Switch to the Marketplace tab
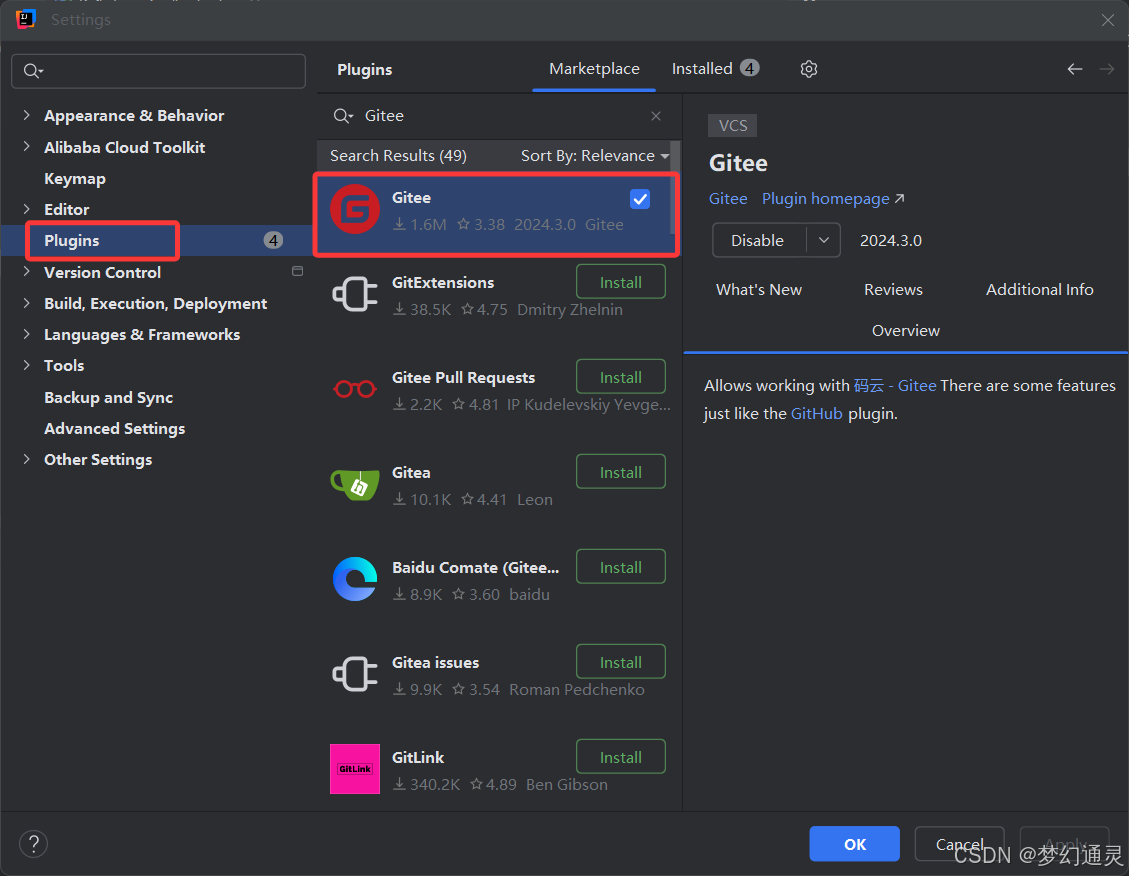1129x876 pixels. point(594,69)
